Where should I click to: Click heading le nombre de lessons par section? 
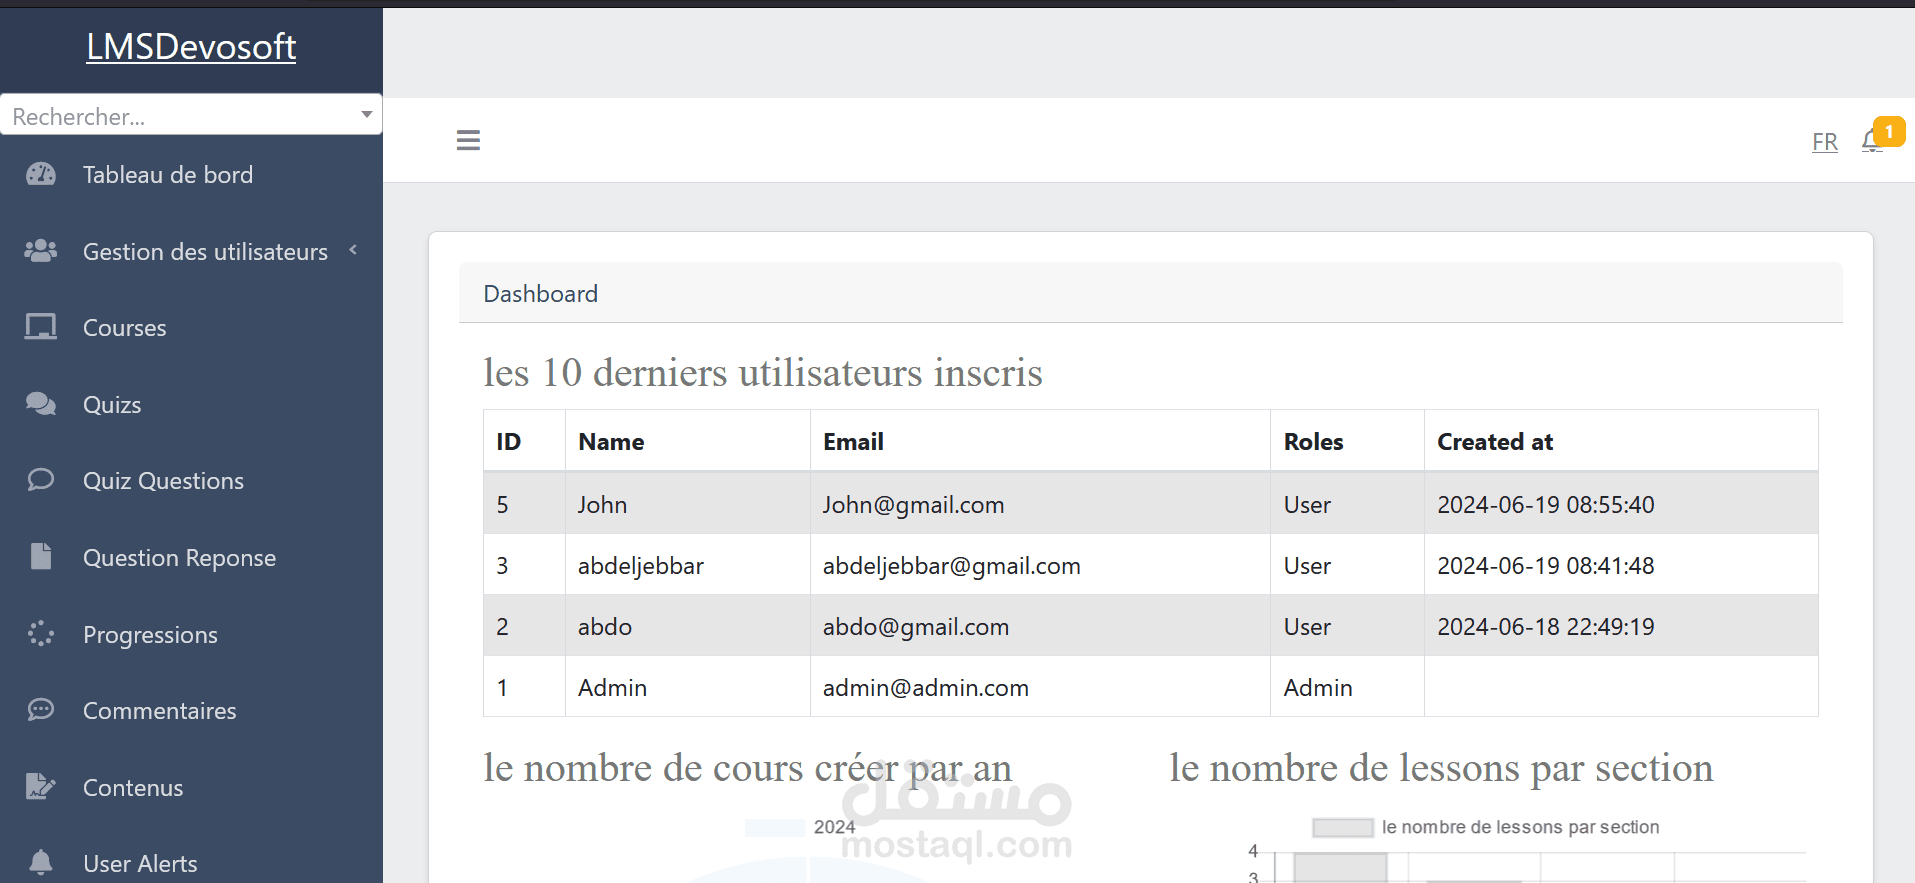[1441, 768]
